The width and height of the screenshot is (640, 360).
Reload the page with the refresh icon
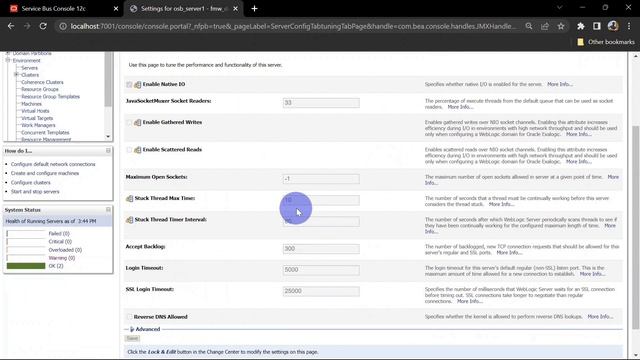click(43, 26)
